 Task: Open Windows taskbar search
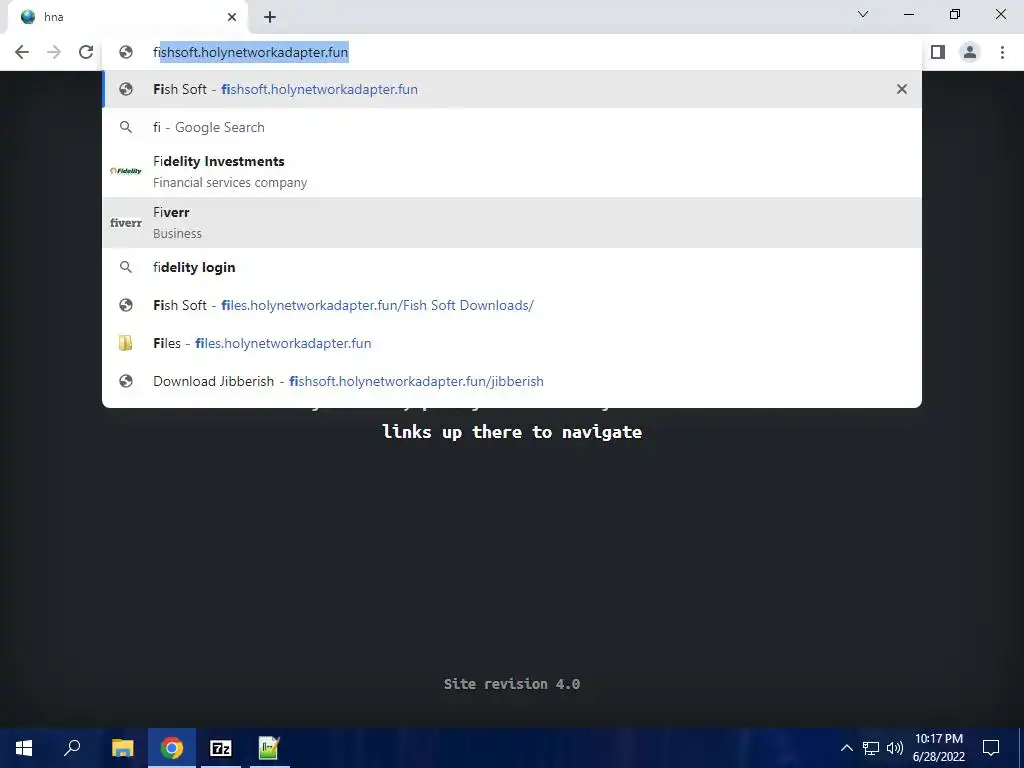(72, 748)
